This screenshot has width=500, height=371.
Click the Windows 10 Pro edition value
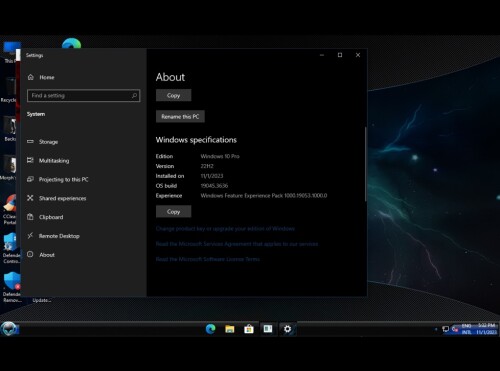coord(220,156)
